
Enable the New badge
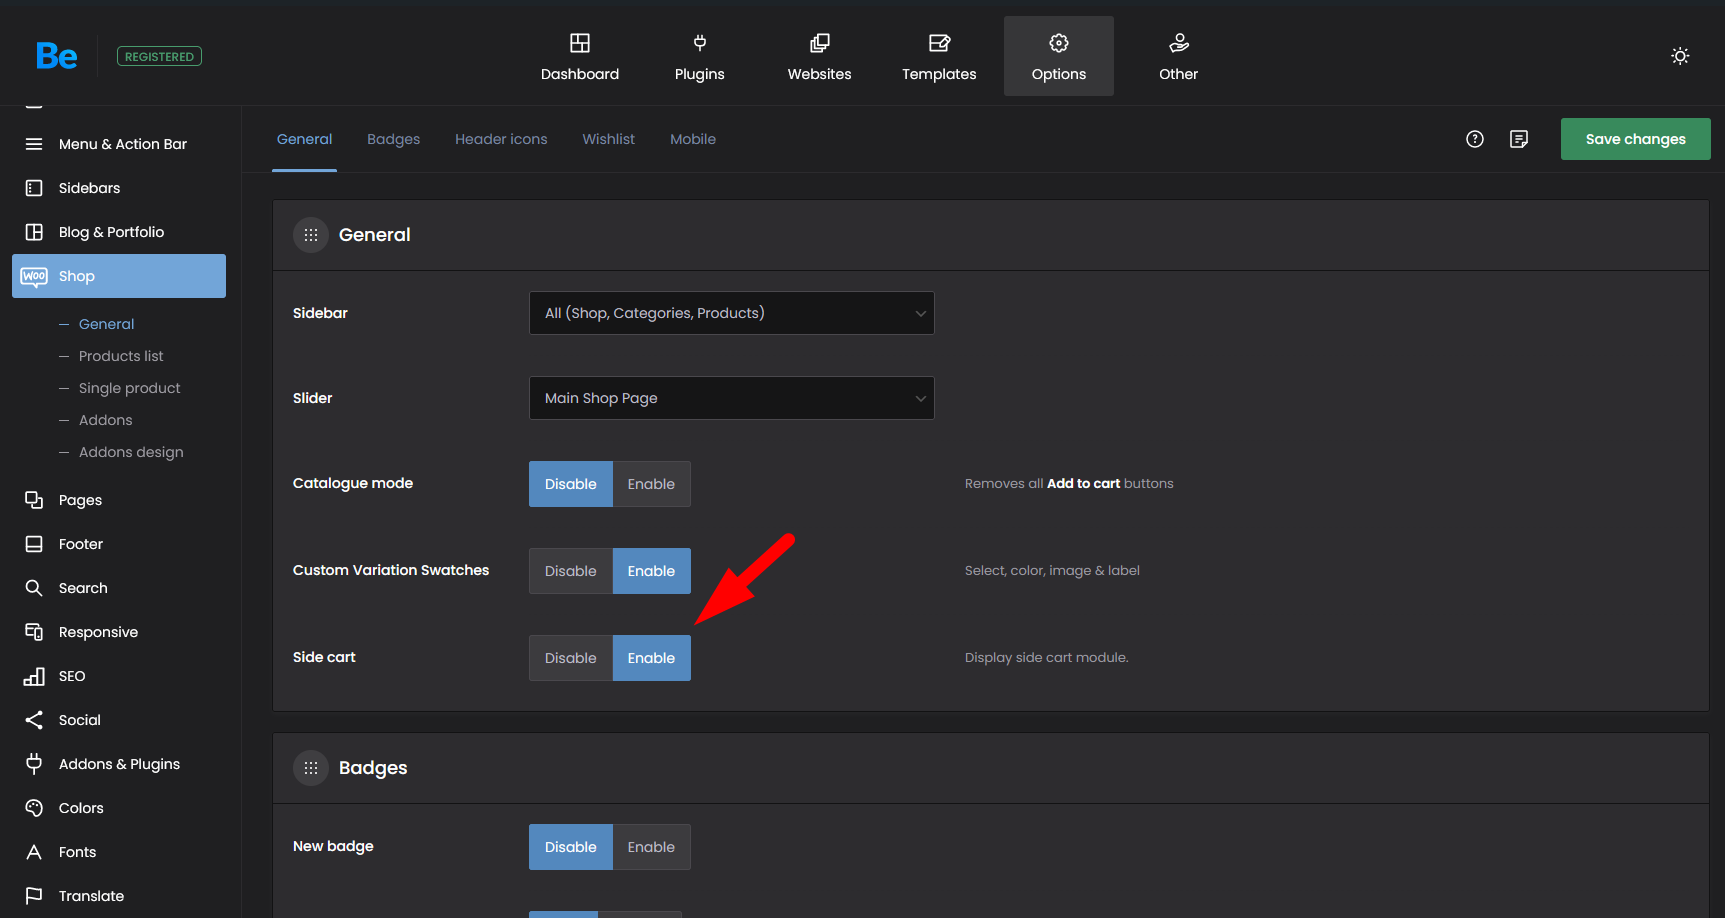(651, 847)
